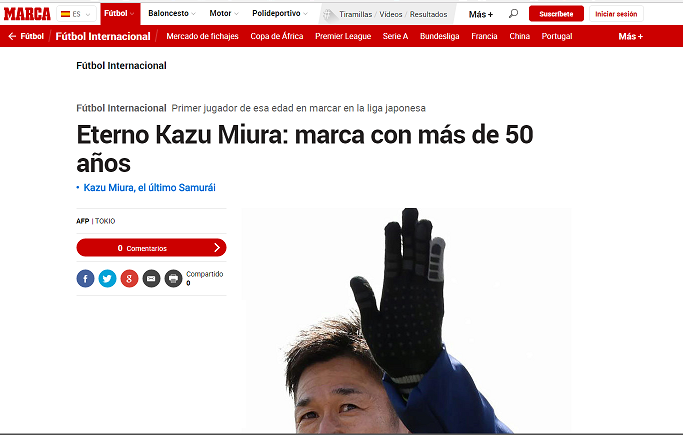Click Iniciar sesión button
This screenshot has width=683, height=435.
616,14
